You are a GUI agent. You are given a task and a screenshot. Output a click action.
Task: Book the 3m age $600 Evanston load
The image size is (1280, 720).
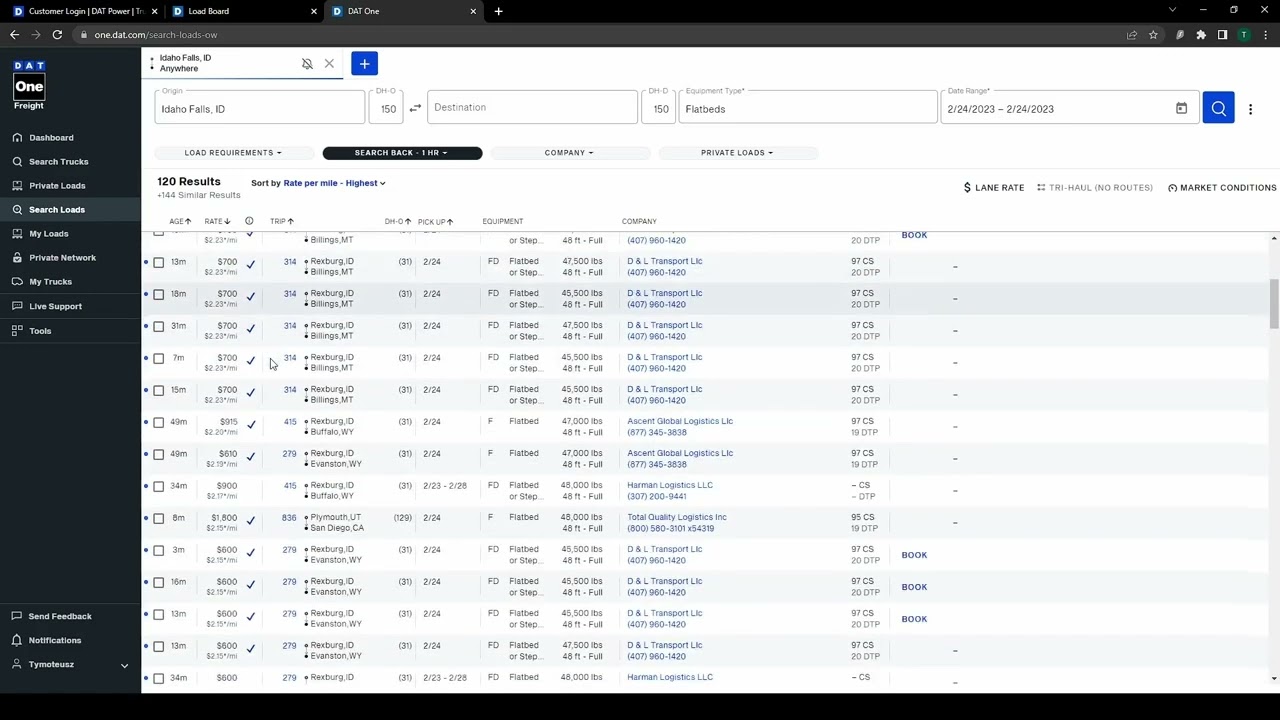click(914, 555)
